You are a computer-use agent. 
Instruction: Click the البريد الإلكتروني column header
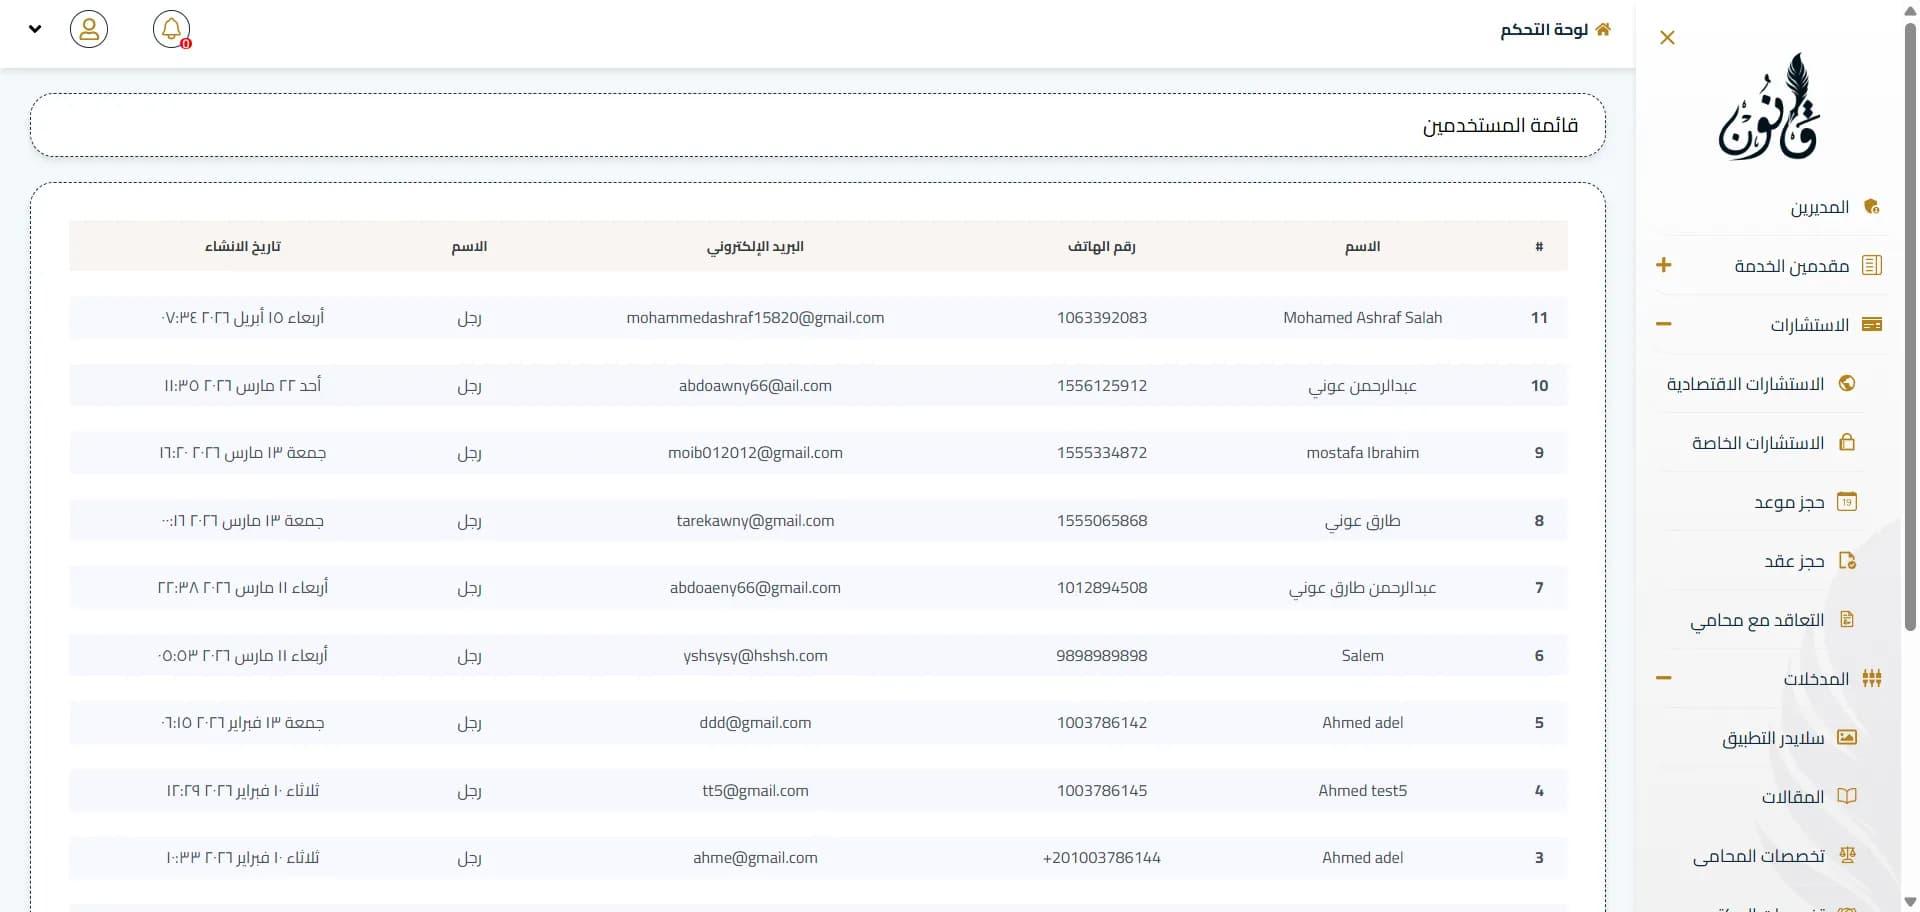click(755, 246)
